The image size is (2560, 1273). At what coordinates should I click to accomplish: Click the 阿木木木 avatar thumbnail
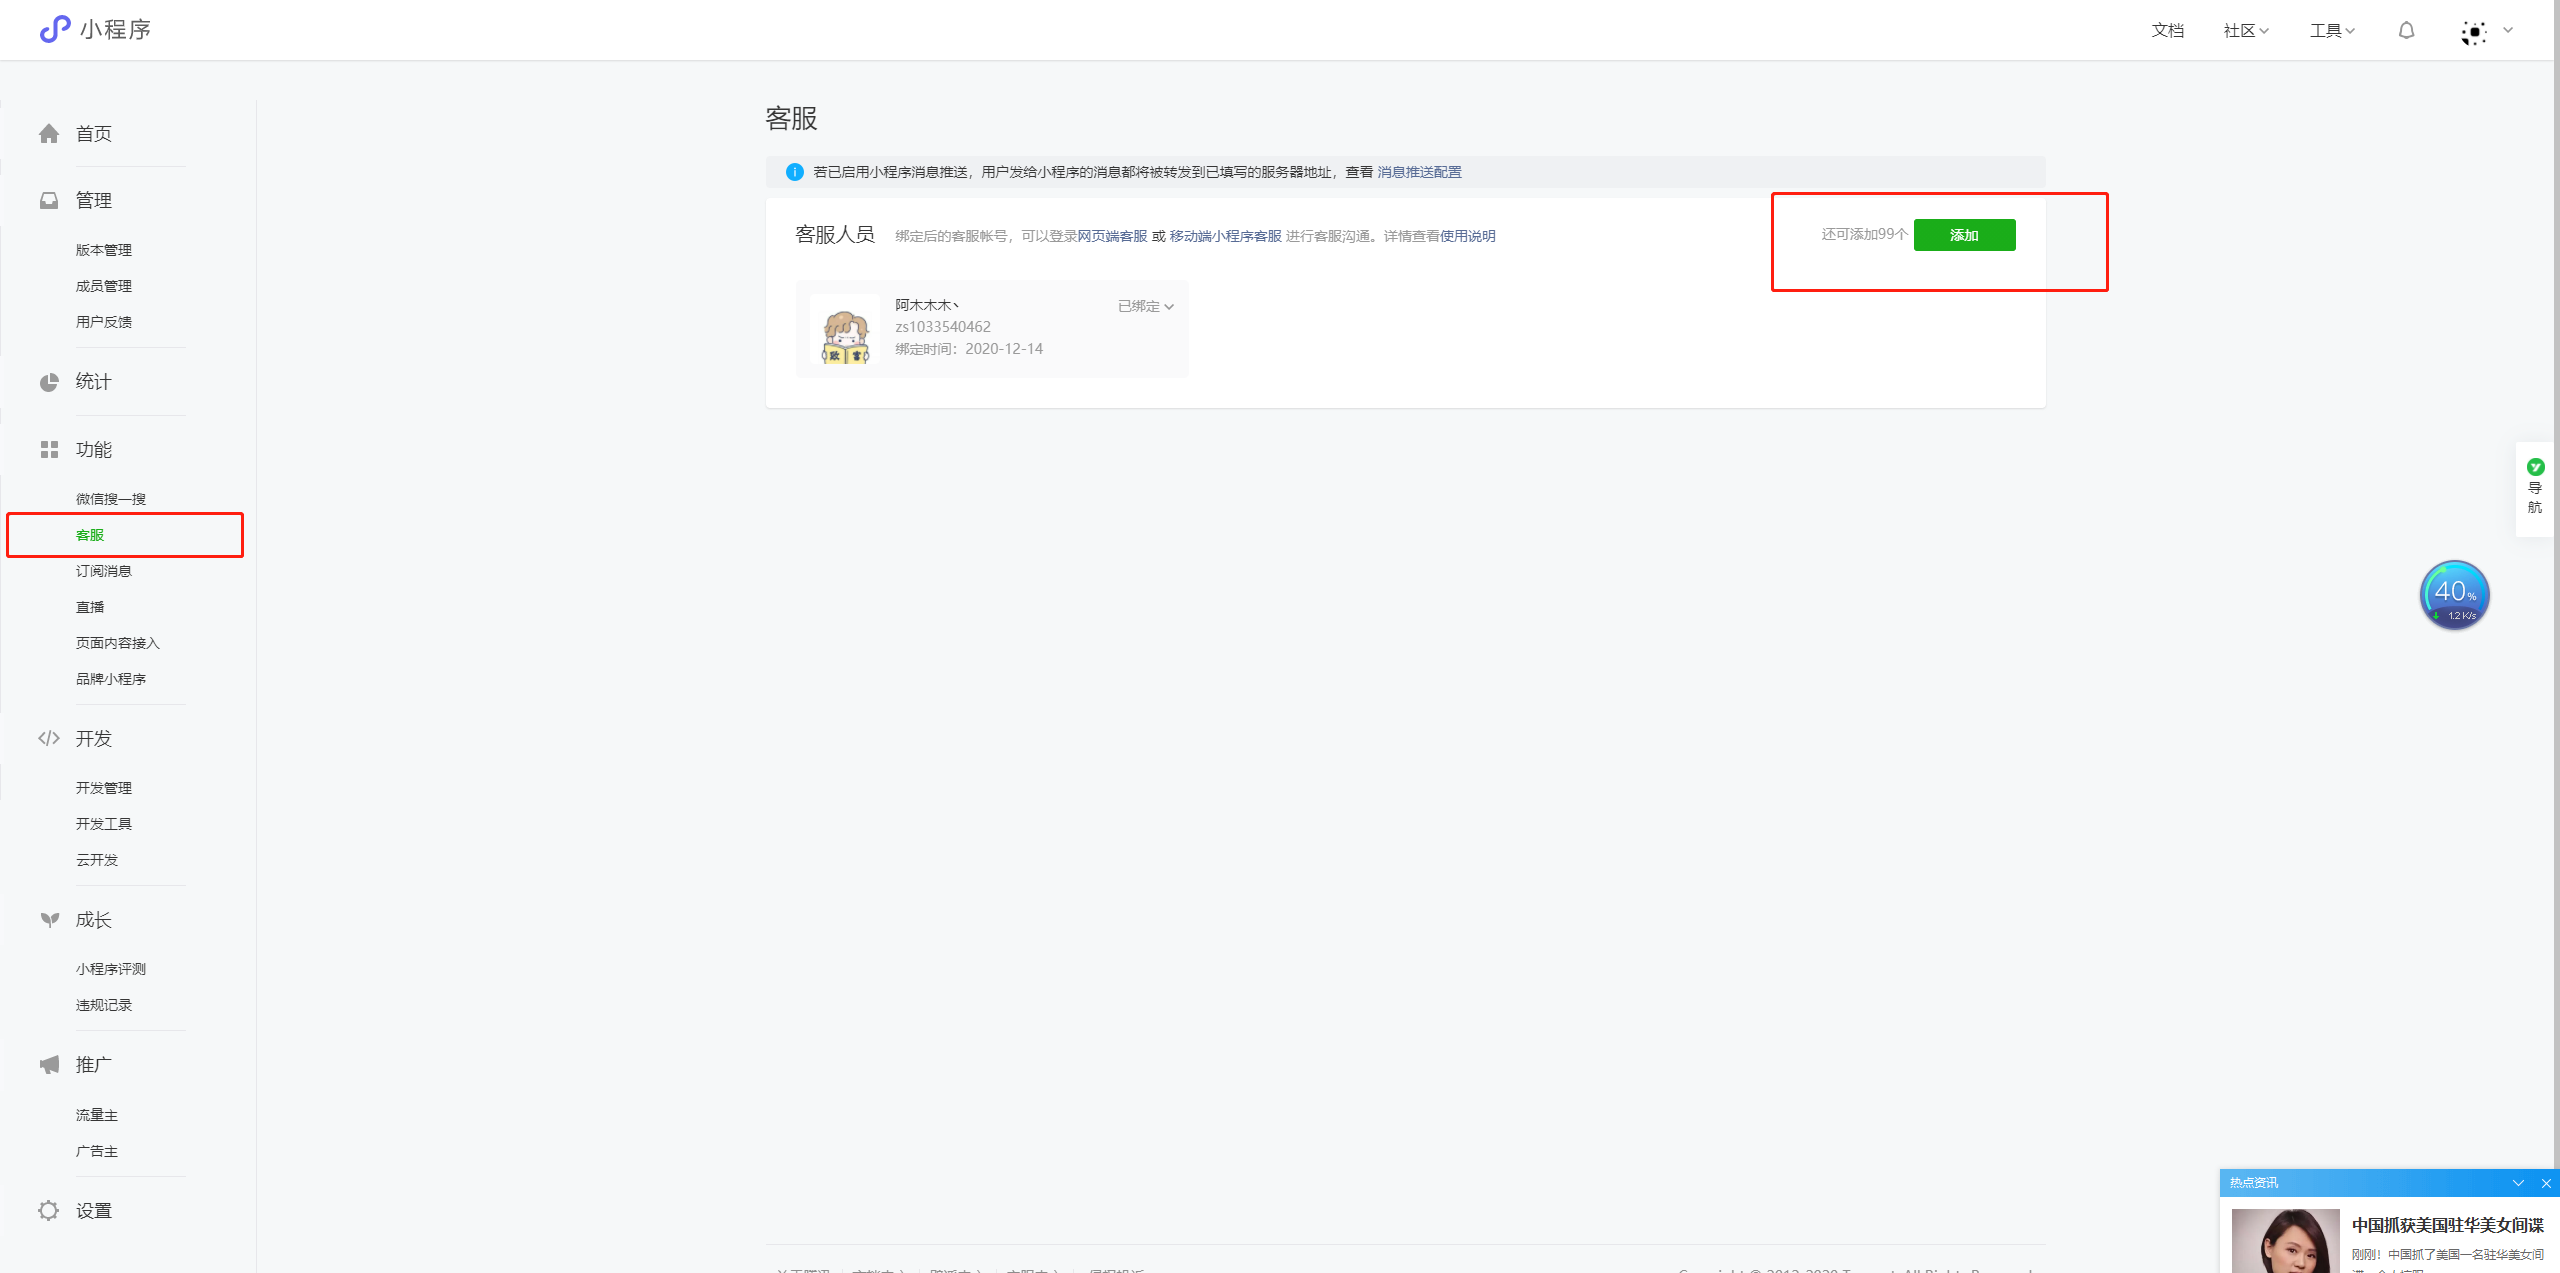845,330
